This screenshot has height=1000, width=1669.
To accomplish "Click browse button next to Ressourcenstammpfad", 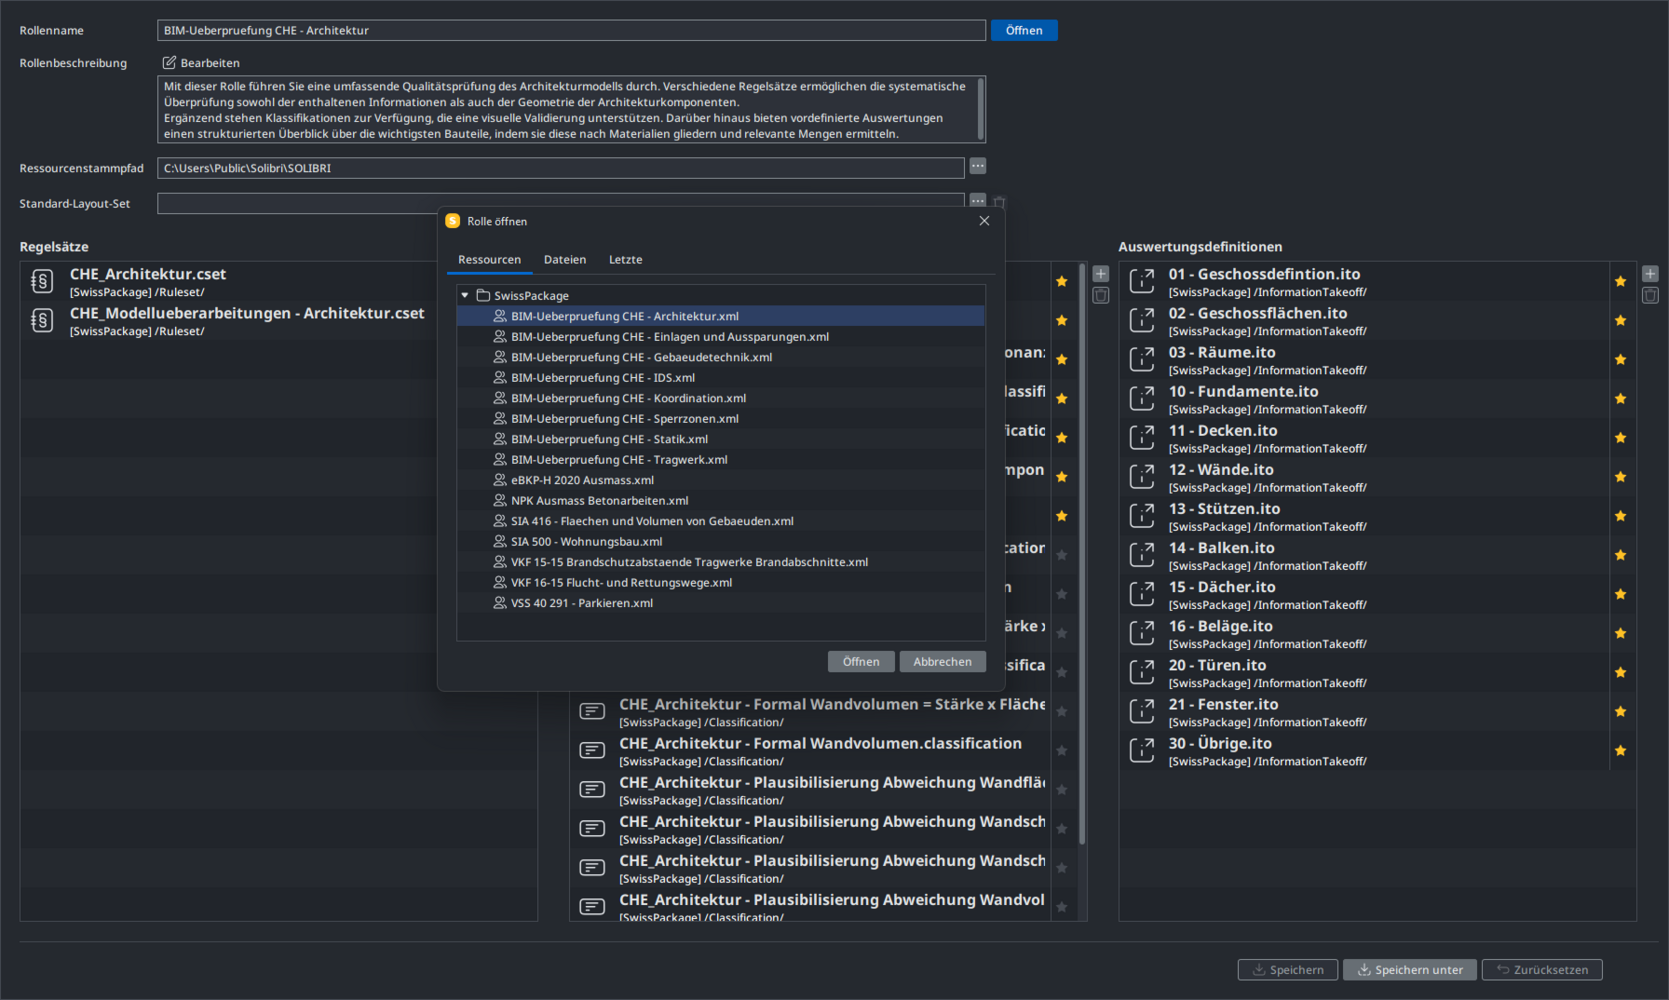I will (977, 166).
